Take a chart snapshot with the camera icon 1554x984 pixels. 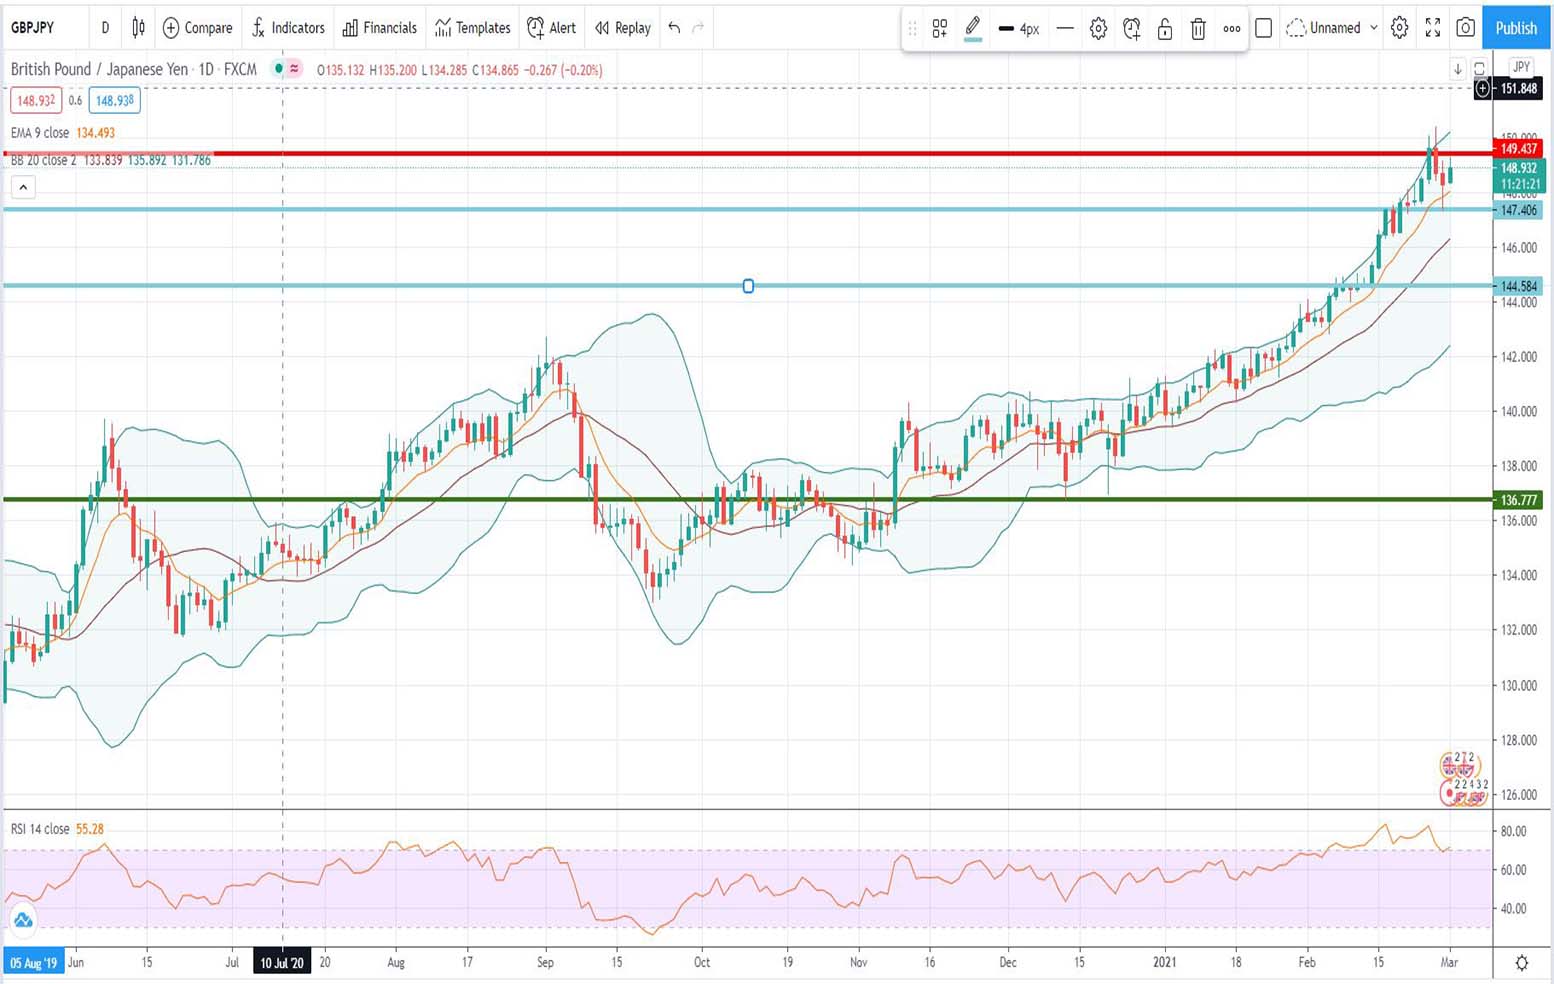[1465, 28]
